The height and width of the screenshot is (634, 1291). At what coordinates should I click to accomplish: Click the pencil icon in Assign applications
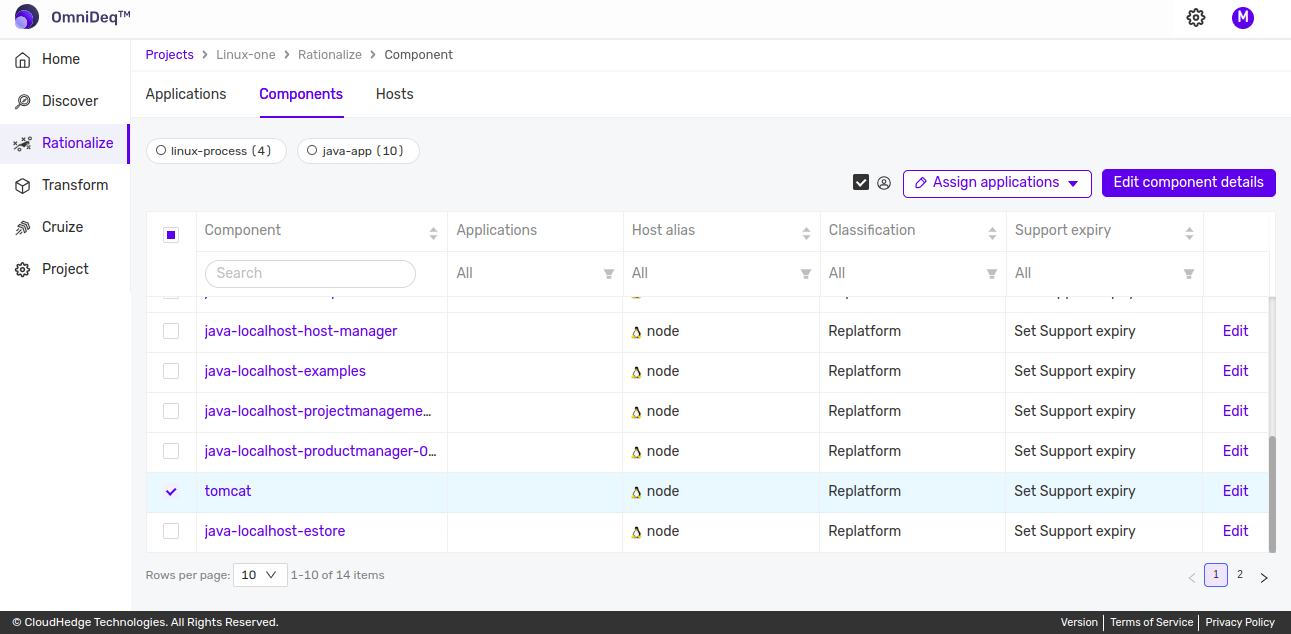click(x=921, y=183)
